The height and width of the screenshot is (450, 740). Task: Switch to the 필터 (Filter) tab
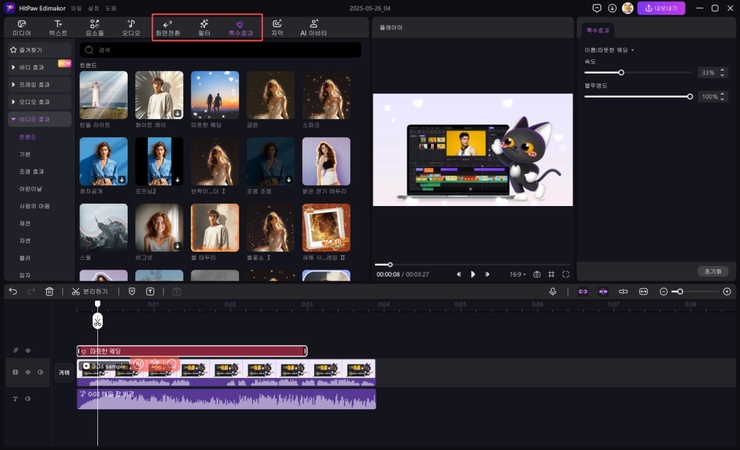pos(204,27)
